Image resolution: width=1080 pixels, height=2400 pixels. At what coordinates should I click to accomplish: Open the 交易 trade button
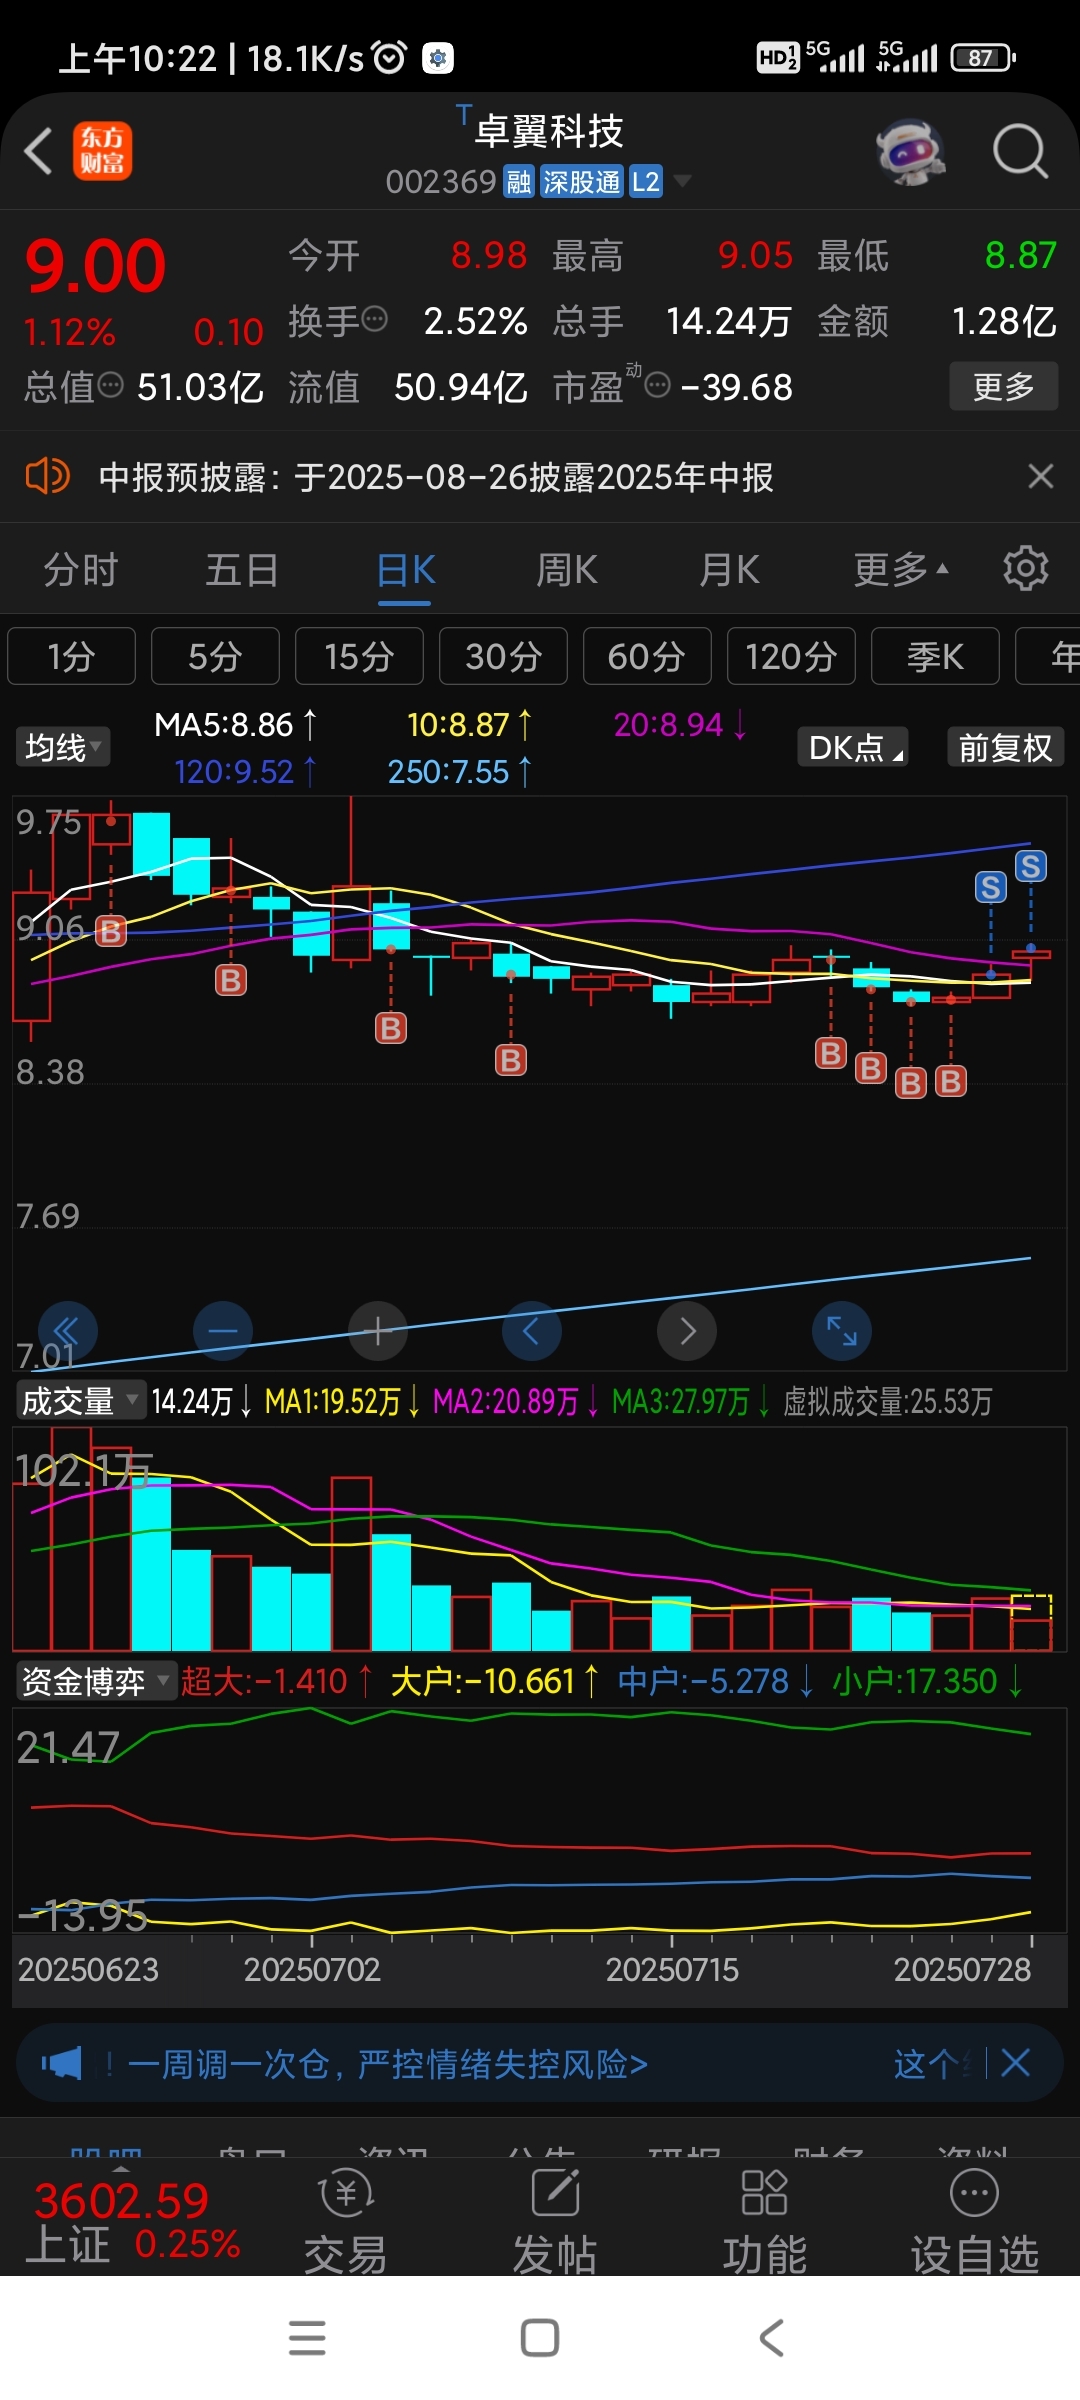pos(345,2223)
